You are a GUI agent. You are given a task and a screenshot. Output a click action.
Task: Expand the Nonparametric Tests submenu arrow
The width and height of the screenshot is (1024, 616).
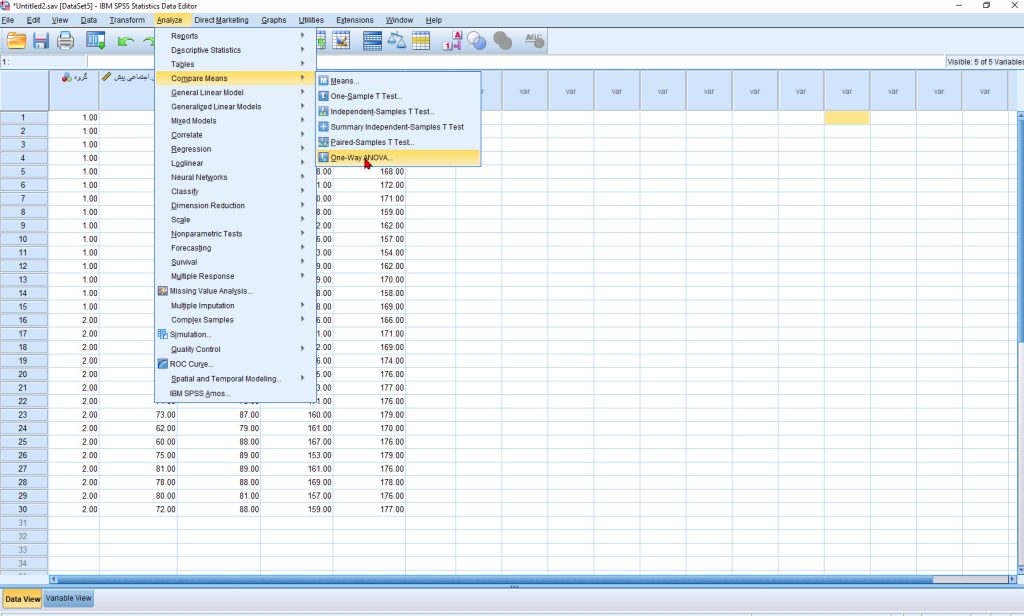point(302,234)
